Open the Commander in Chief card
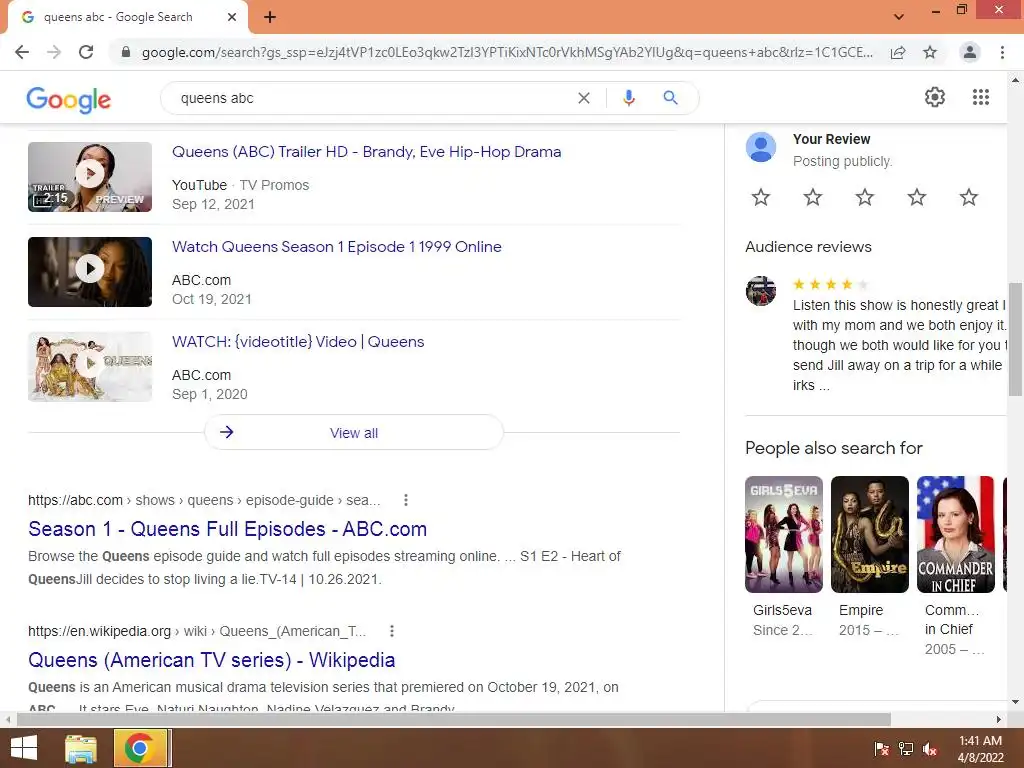 (955, 566)
